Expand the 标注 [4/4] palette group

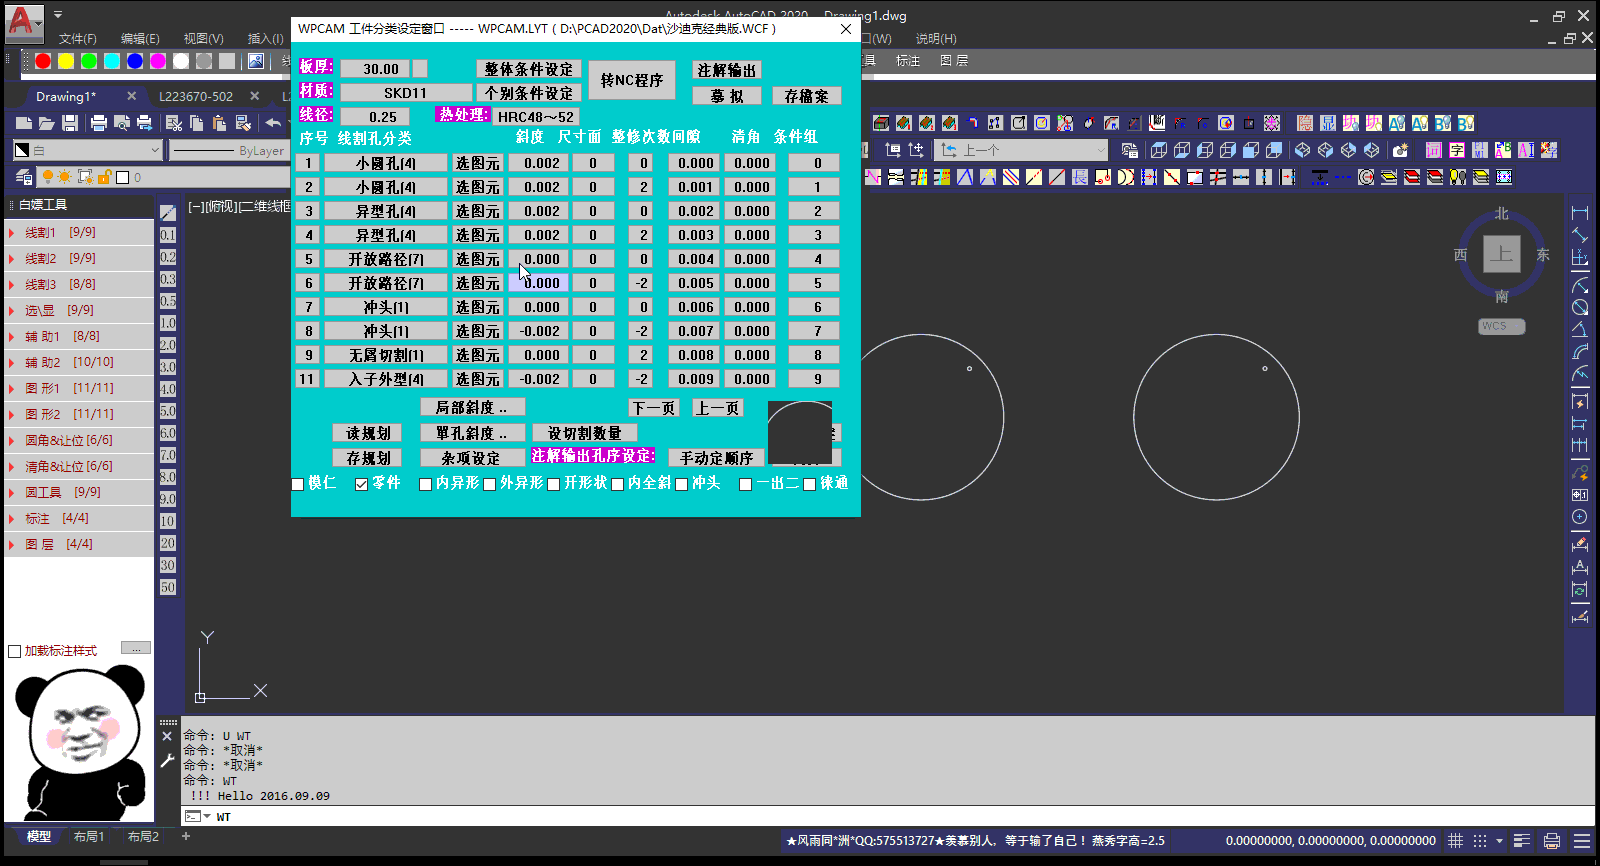point(79,518)
